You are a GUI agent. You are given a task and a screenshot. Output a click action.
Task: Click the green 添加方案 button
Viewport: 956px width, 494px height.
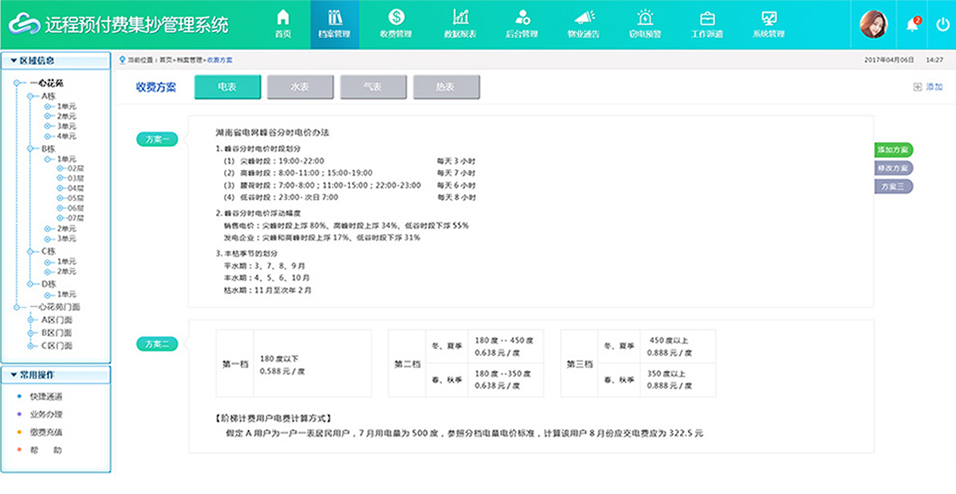(x=892, y=150)
